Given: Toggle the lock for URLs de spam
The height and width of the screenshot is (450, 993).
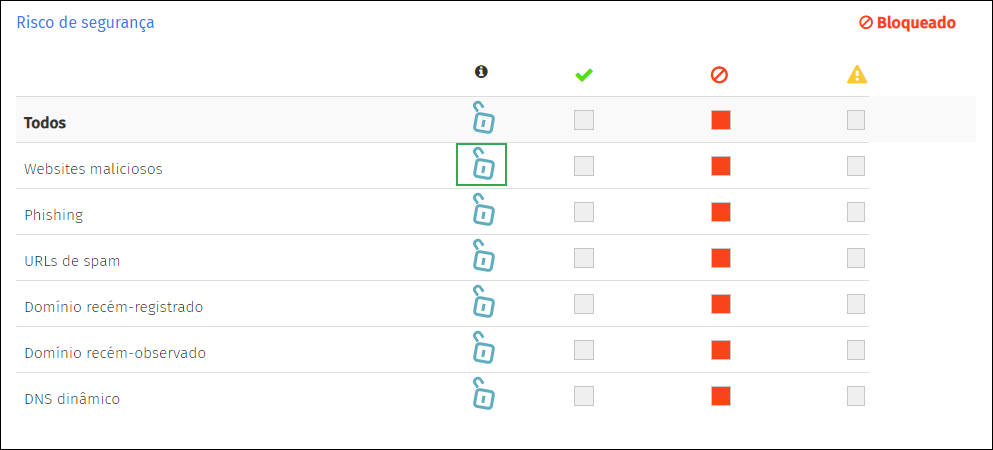Looking at the screenshot, I should point(483,256).
